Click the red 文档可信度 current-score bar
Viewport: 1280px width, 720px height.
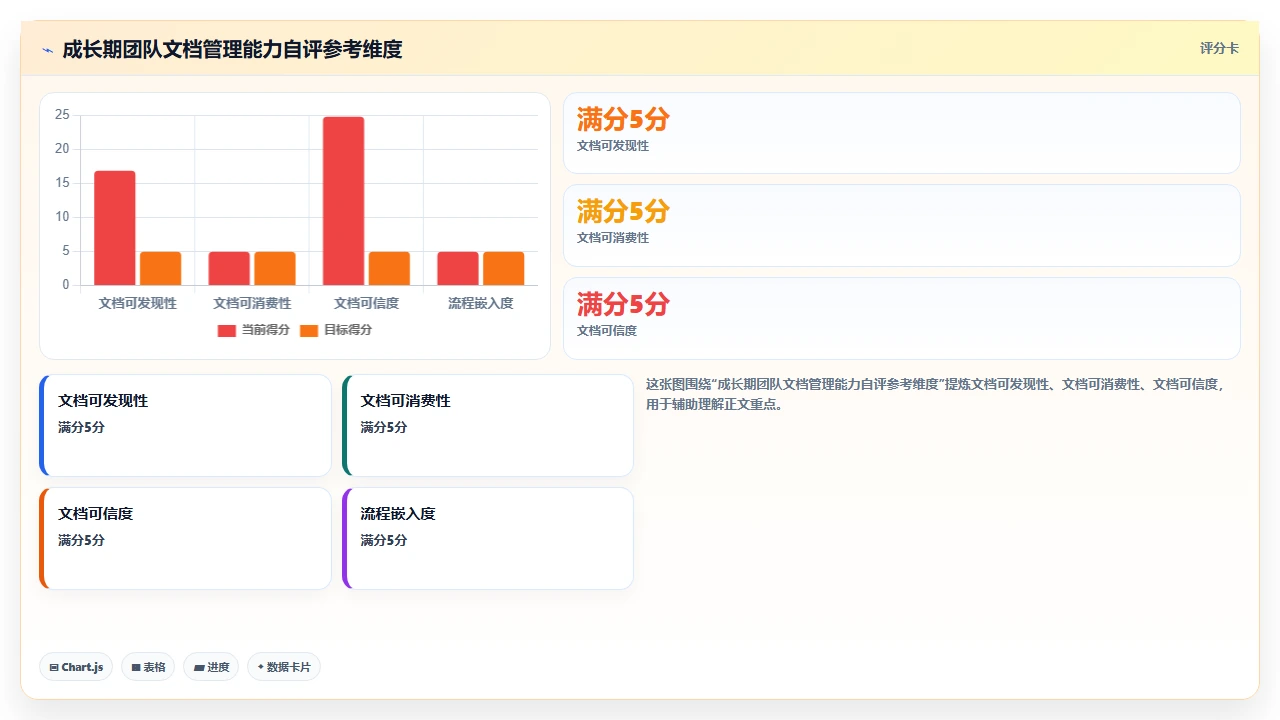(343, 201)
